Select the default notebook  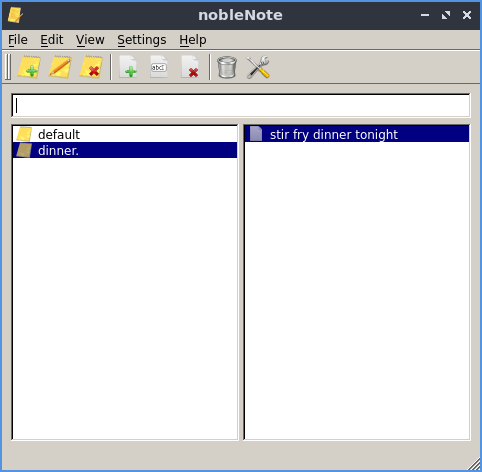[x=125, y=134]
